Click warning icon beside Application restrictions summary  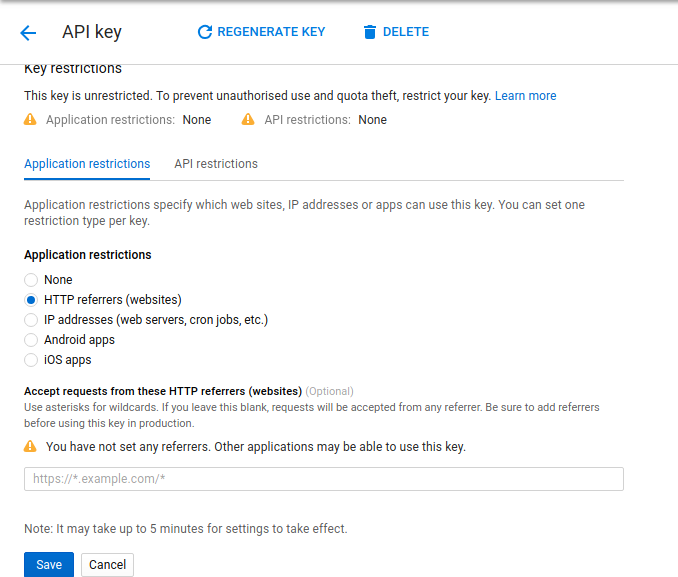point(30,119)
